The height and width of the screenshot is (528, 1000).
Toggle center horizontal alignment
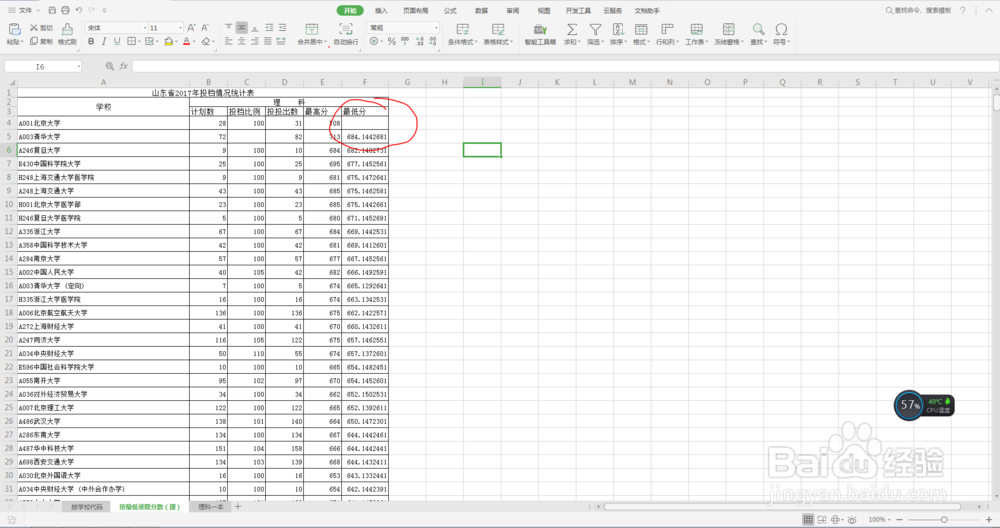[242, 41]
